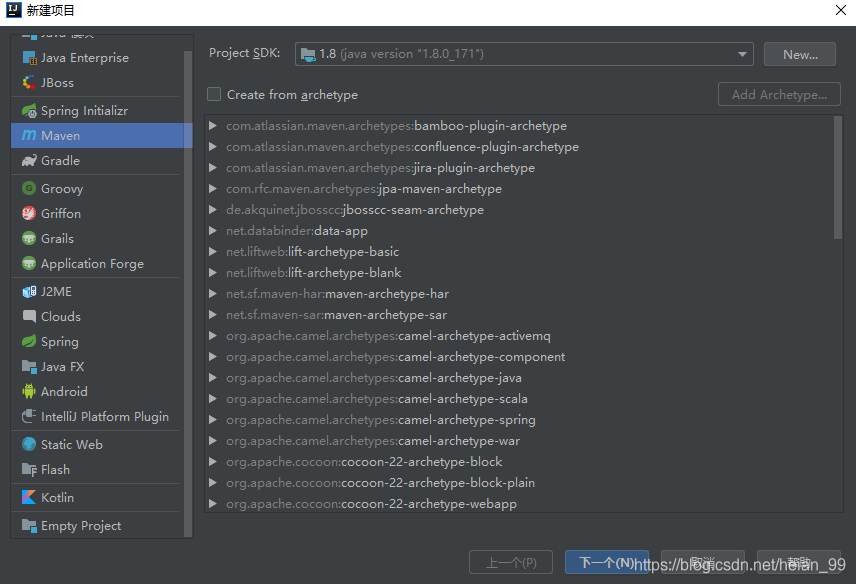Click the Application Forge icon
This screenshot has height=584, width=856.
(29, 264)
